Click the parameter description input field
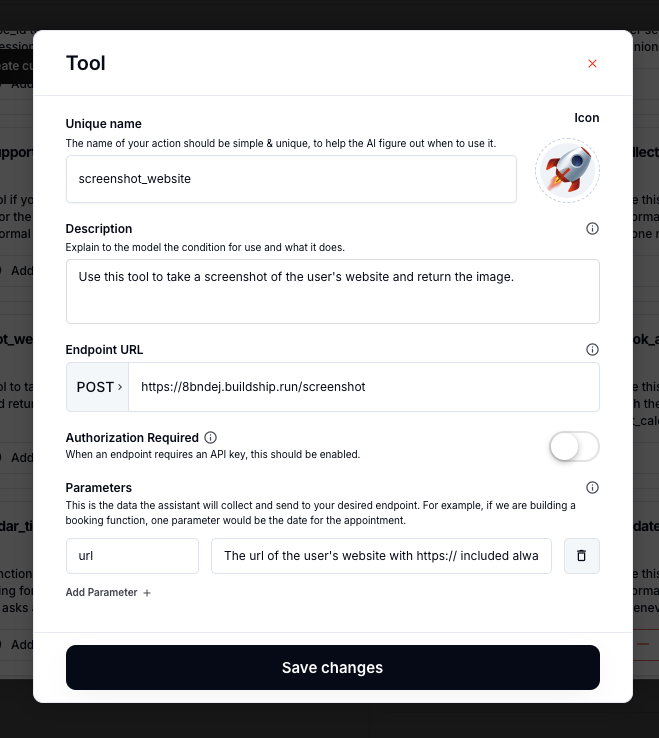Image resolution: width=659 pixels, height=738 pixels. [381, 556]
